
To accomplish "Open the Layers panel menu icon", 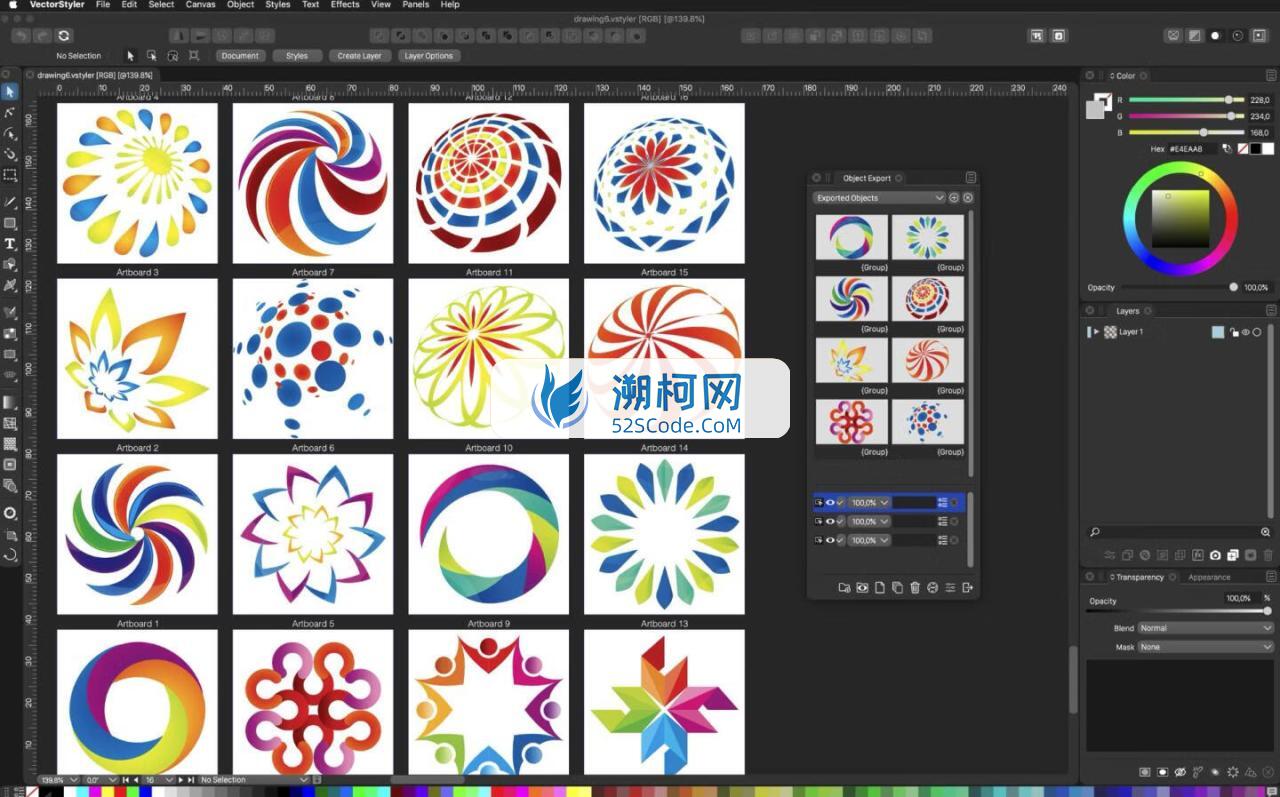I will (1271, 311).
